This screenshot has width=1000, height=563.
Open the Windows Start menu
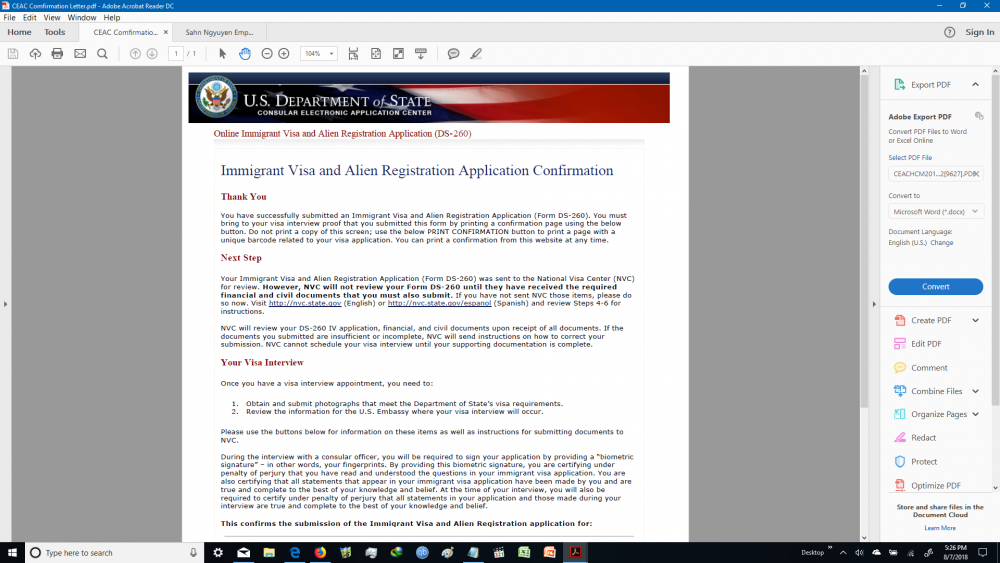pos(12,553)
